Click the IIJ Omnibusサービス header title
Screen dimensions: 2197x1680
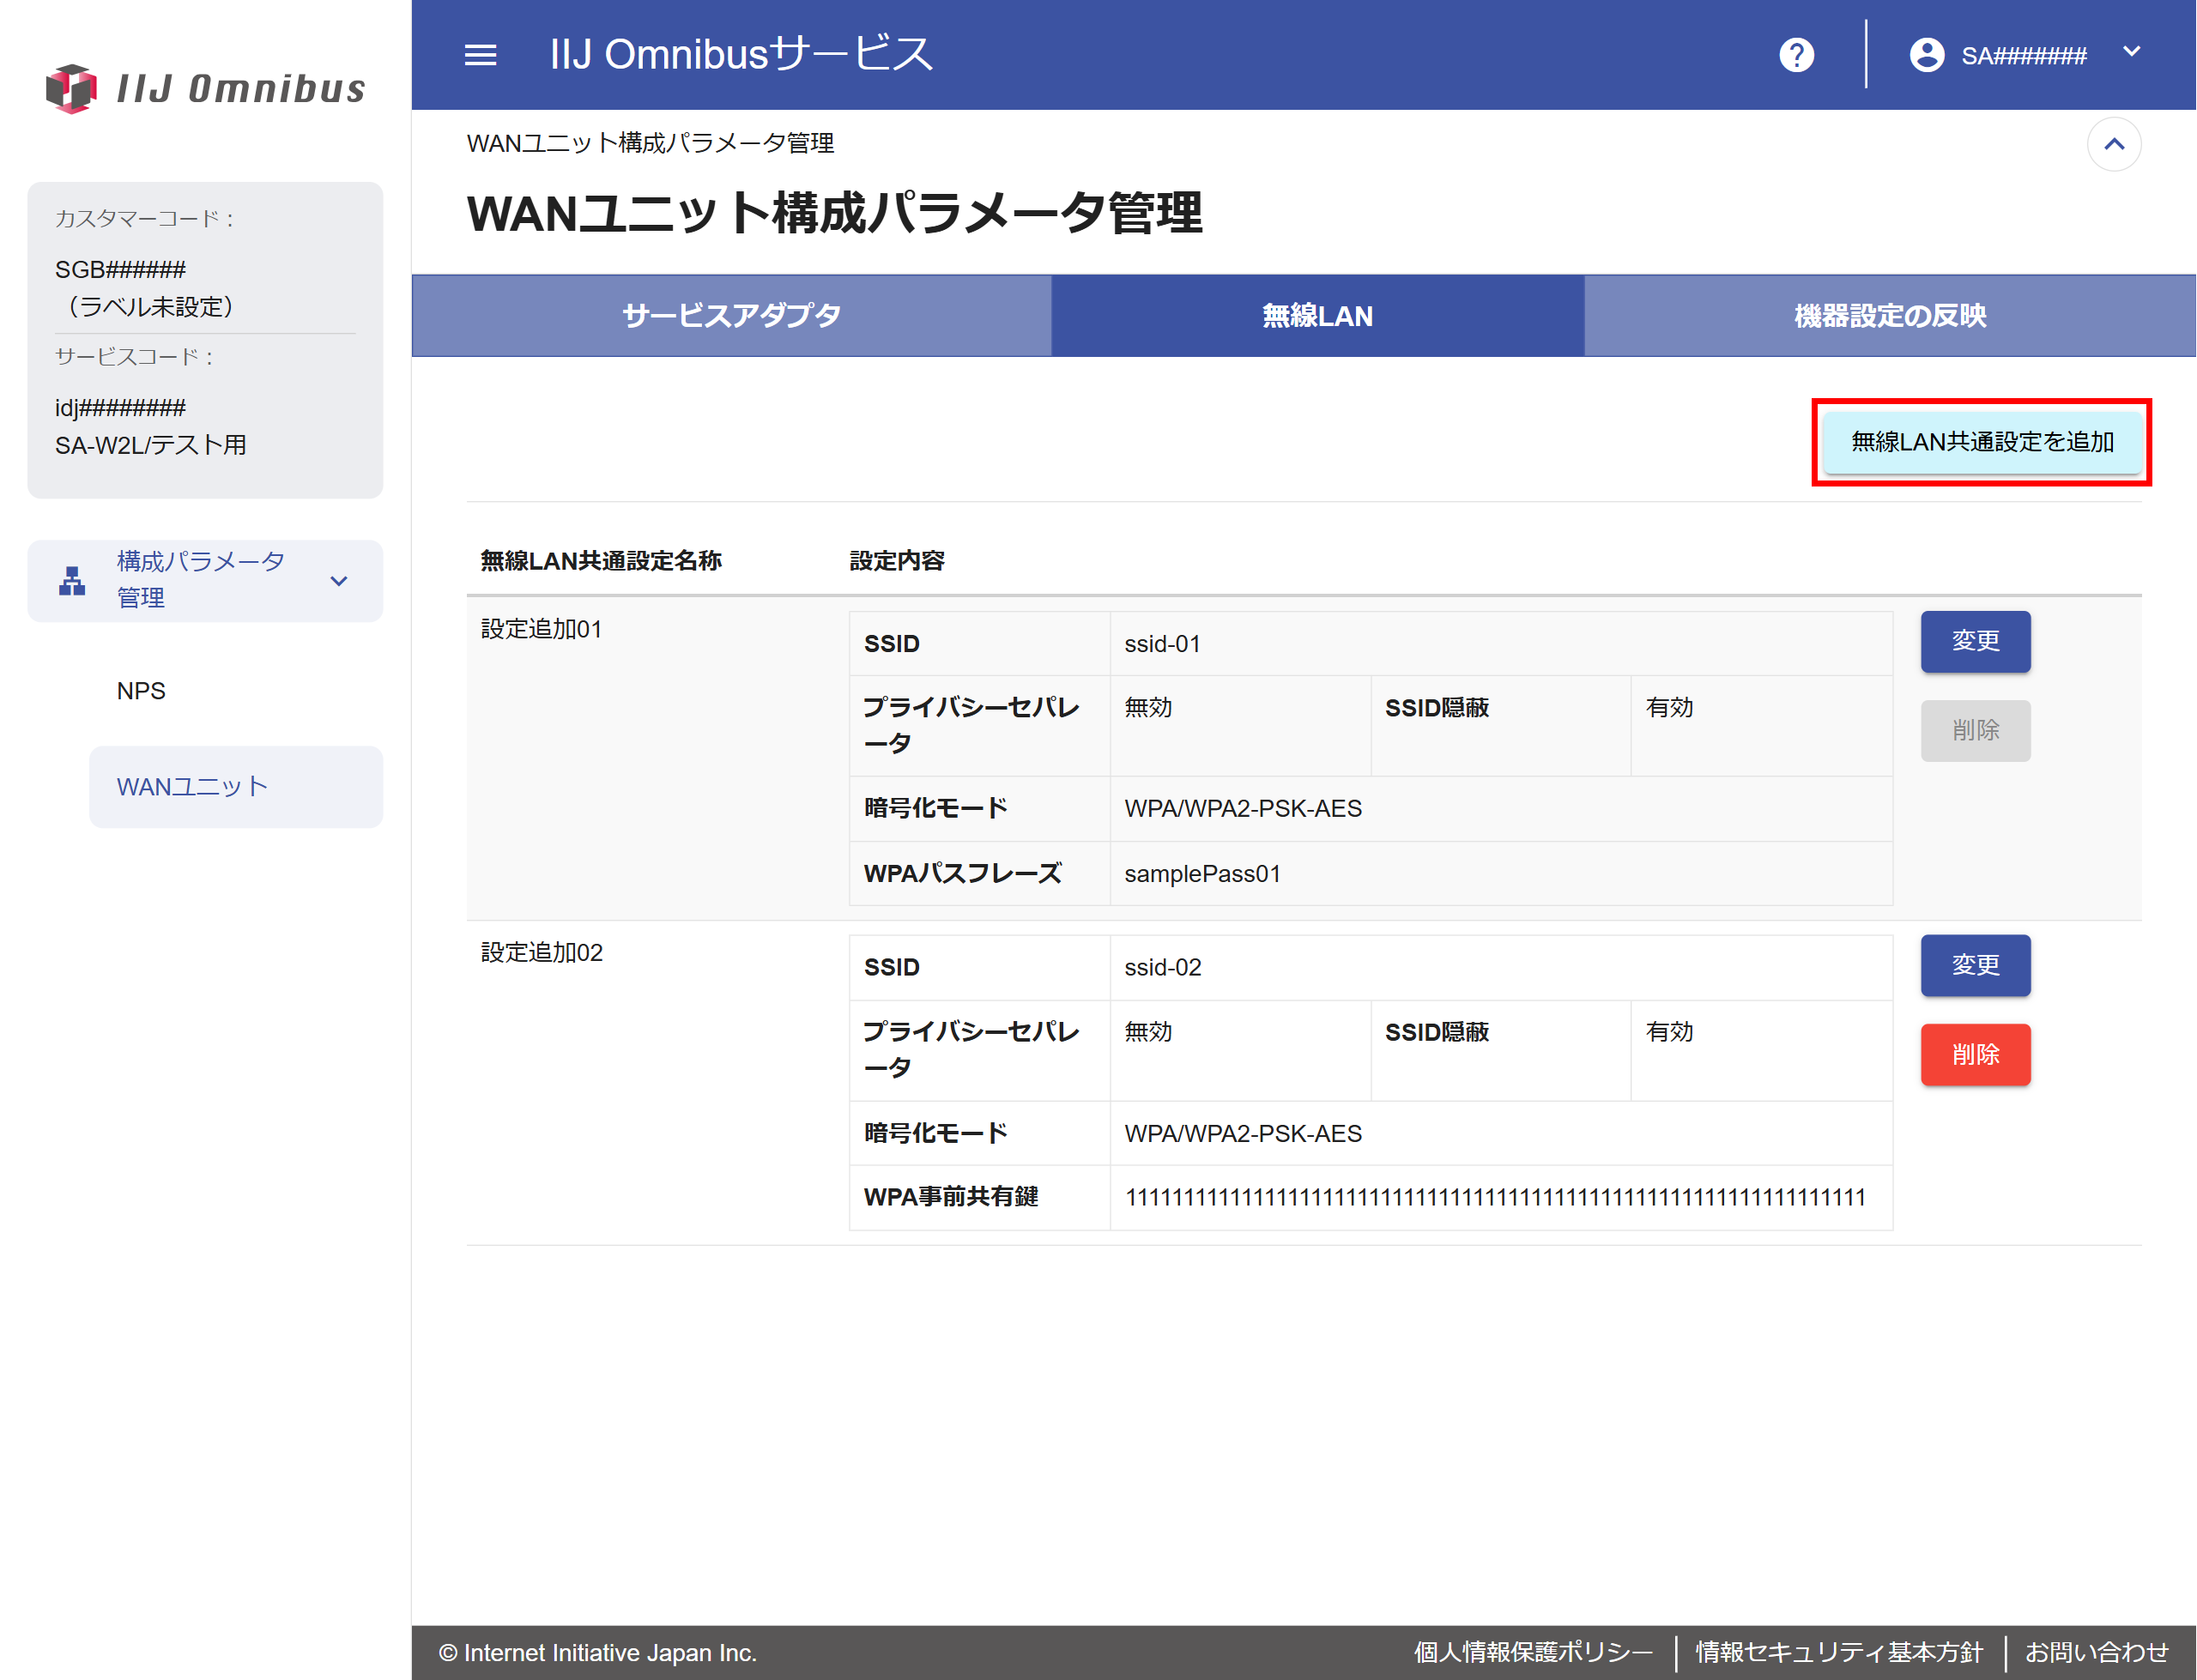(x=741, y=54)
